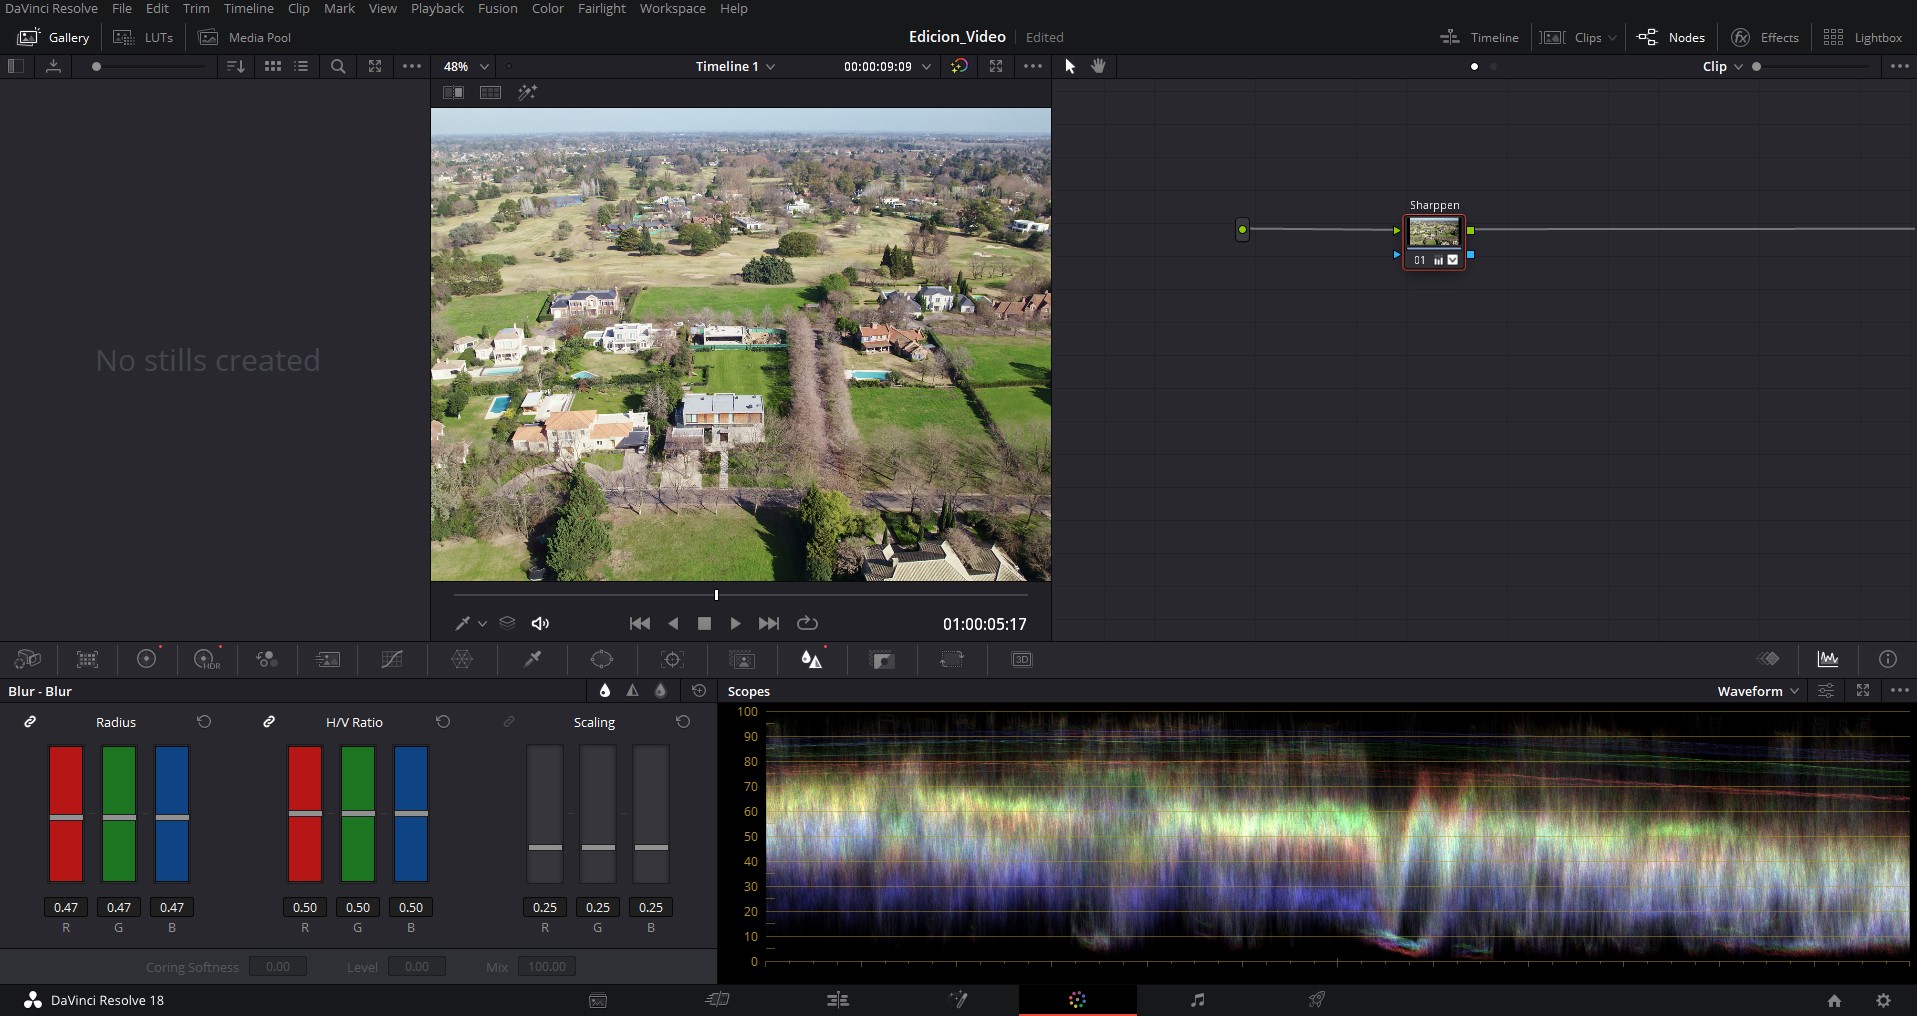Open the Sizing palette
Viewport: 1917px width, 1016px height.
(951, 659)
